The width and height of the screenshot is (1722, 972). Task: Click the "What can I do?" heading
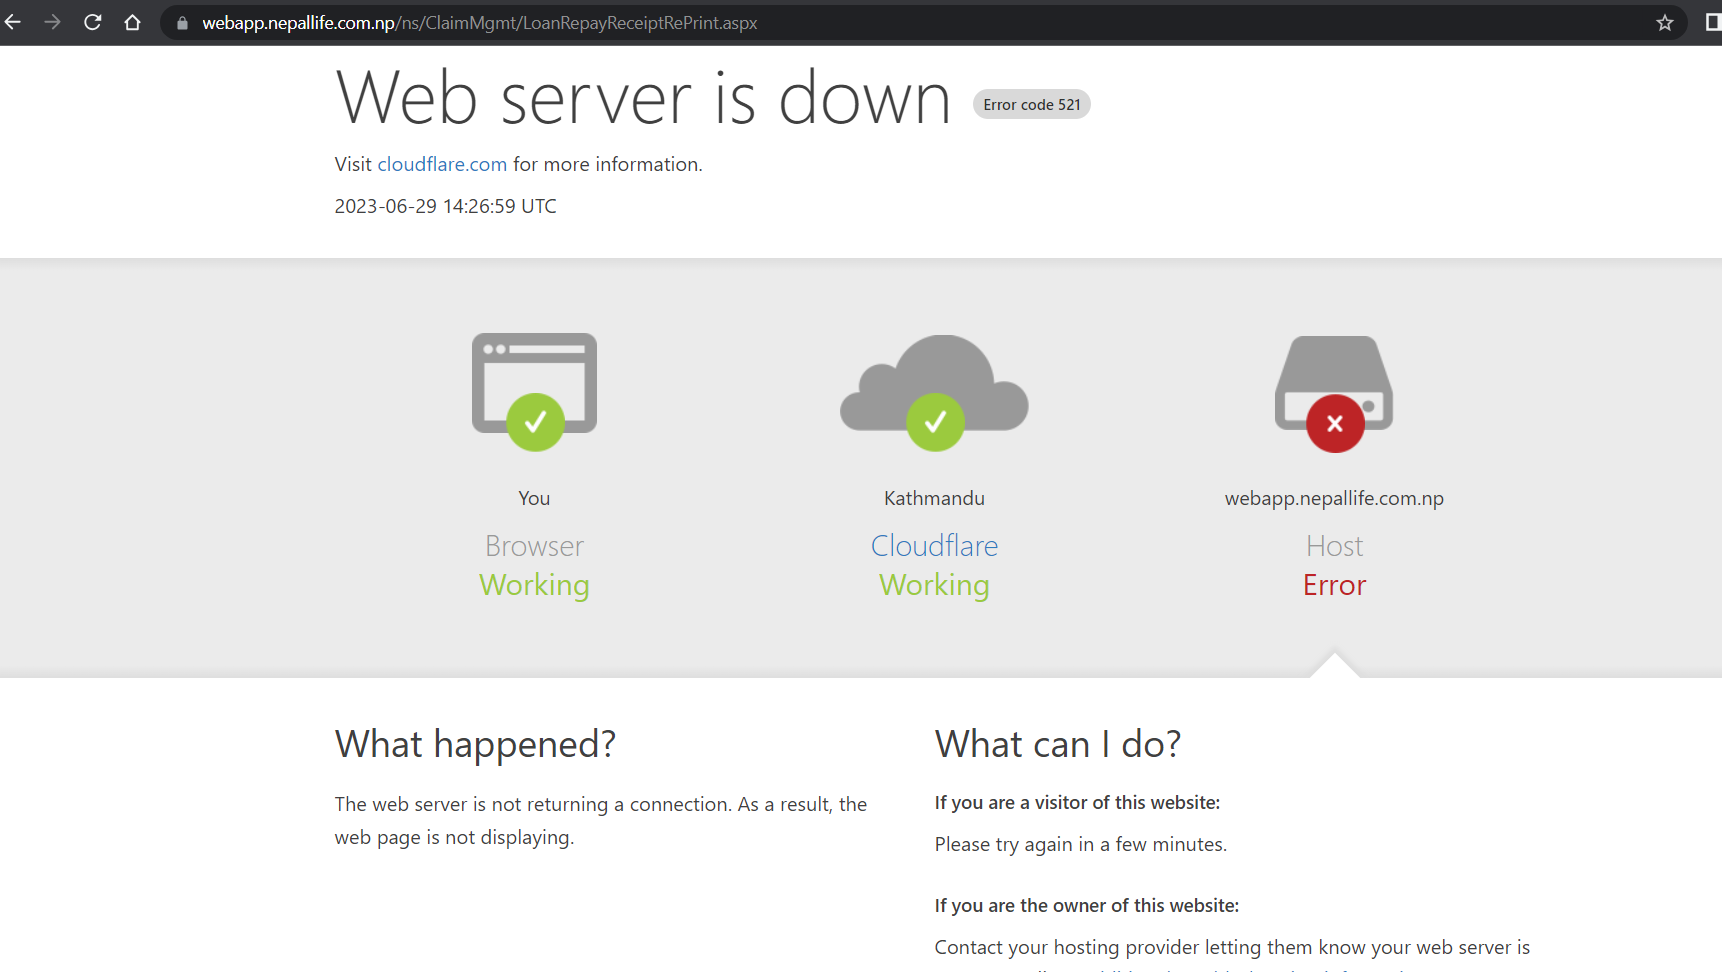[x=1057, y=744]
